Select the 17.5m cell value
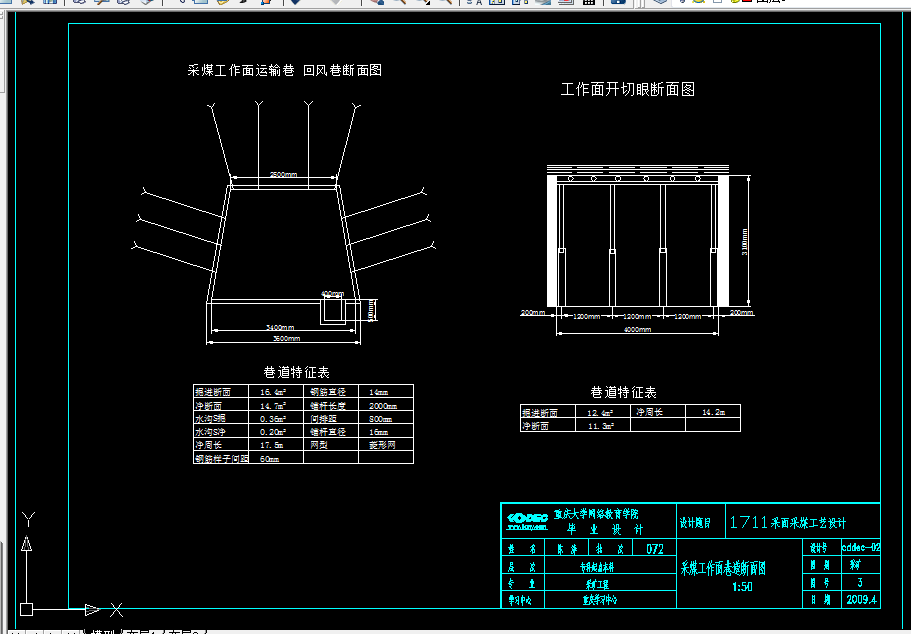This screenshot has height=634, width=911. 271,445
